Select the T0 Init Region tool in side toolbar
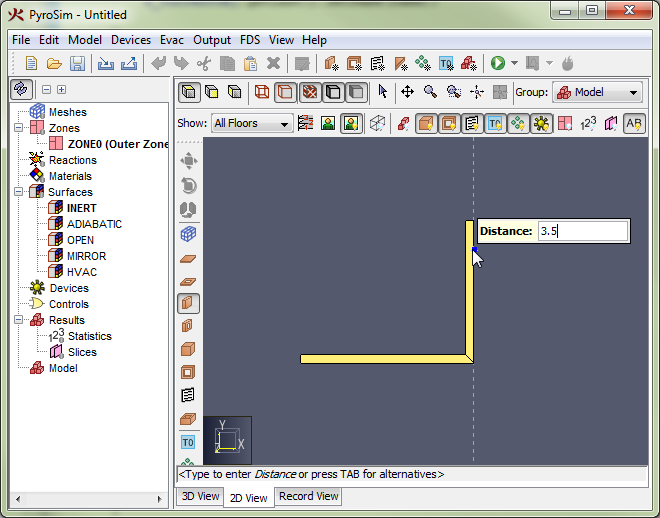 tap(188, 442)
